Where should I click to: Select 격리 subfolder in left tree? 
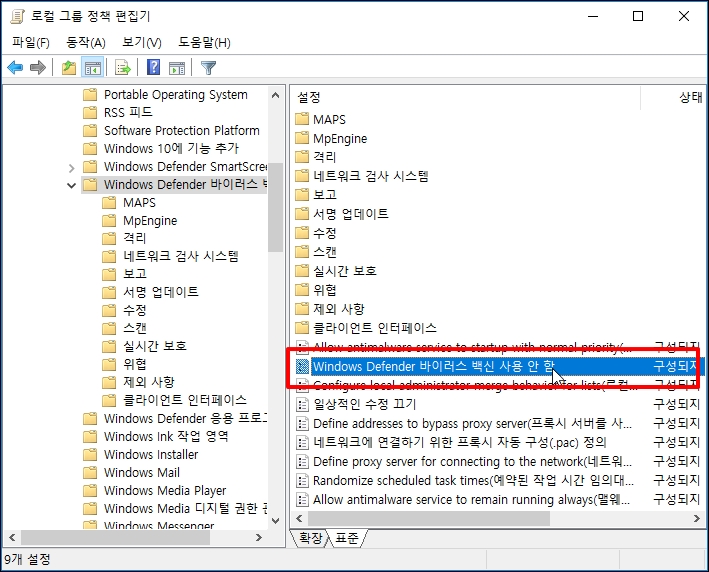coord(135,238)
